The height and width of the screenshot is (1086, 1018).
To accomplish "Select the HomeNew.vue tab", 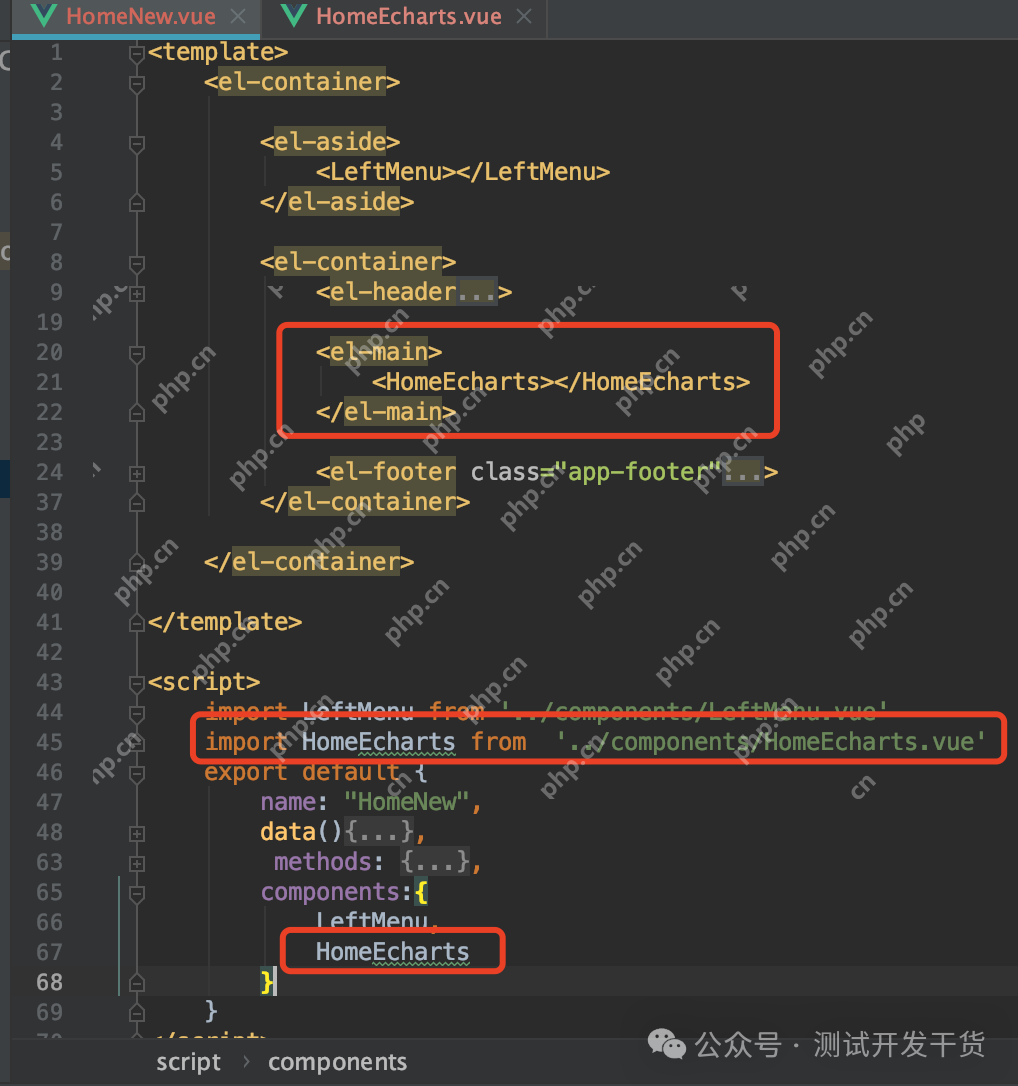I will pyautogui.click(x=138, y=17).
